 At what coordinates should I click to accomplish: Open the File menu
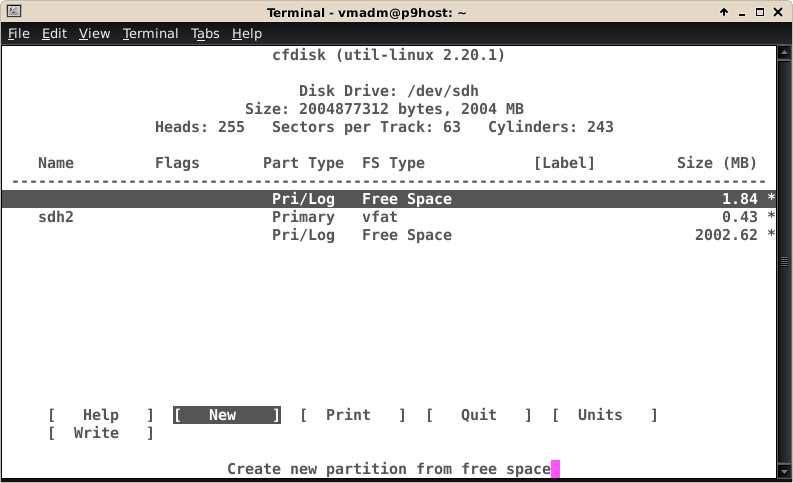pos(19,33)
